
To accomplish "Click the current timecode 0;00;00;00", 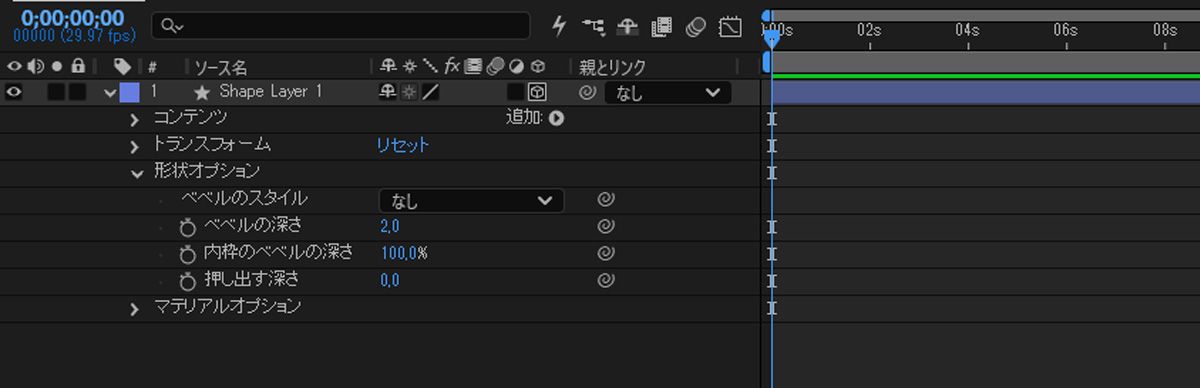I will (72, 17).
